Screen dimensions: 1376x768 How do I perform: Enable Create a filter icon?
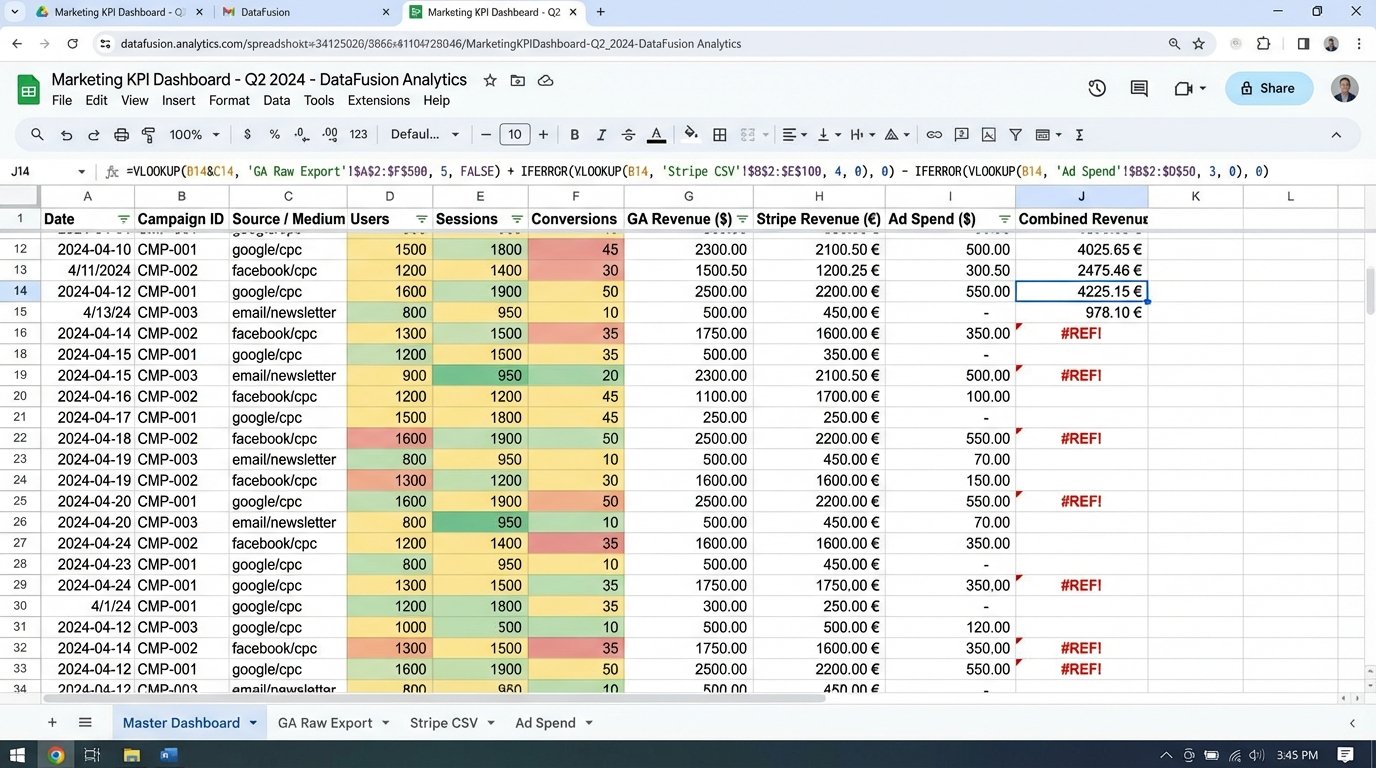[x=1015, y=134]
